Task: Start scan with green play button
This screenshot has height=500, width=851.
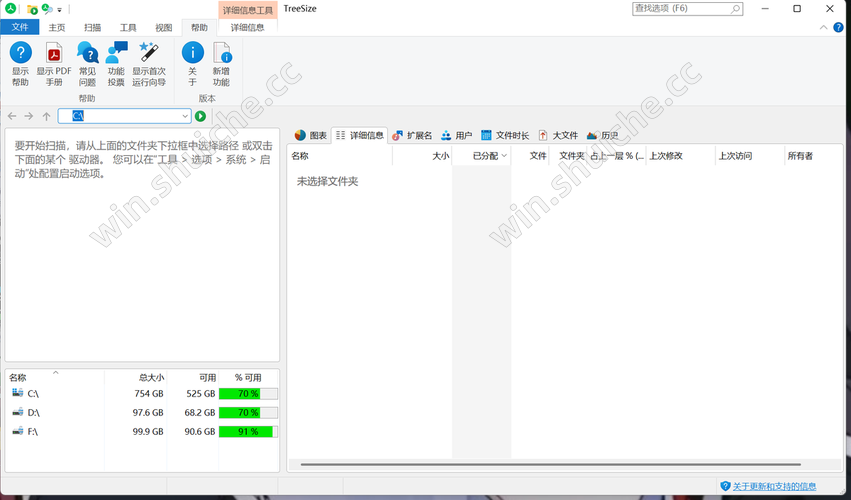Action: [x=200, y=116]
